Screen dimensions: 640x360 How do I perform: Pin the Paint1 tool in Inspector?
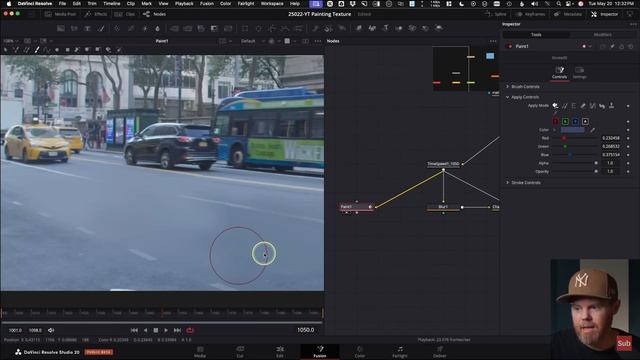click(x=612, y=47)
